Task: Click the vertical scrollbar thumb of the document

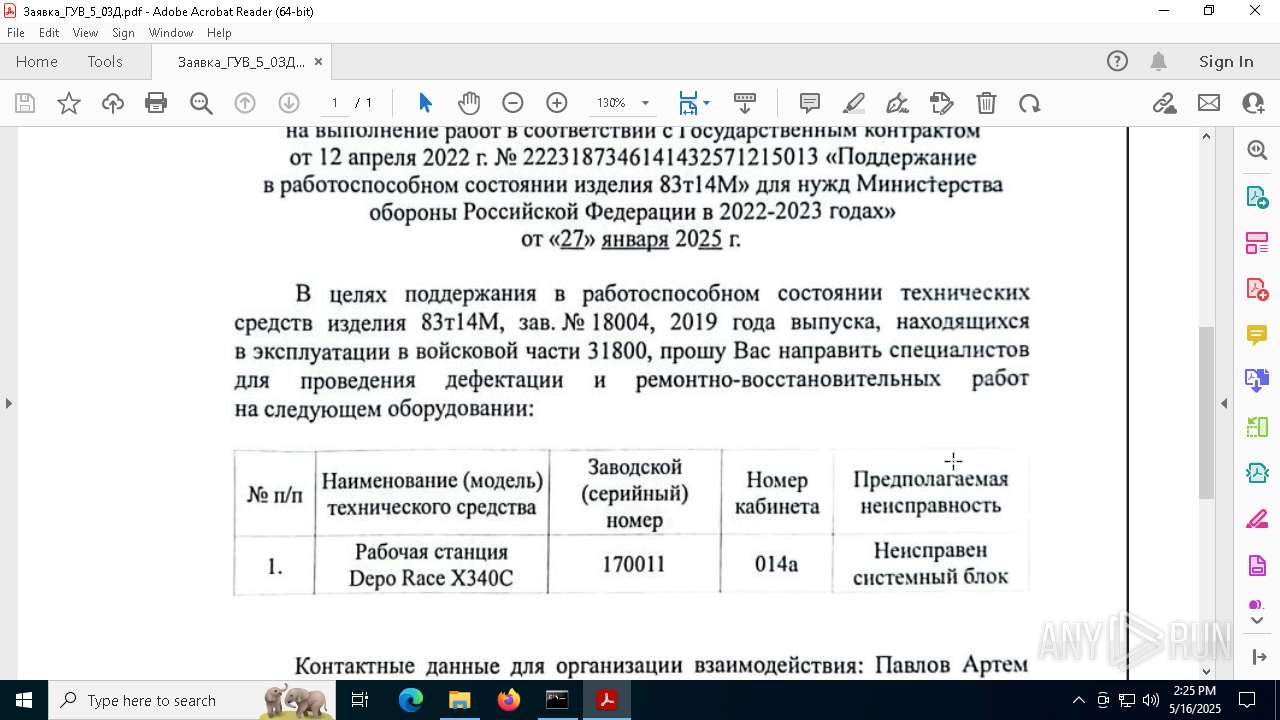Action: tap(1206, 413)
